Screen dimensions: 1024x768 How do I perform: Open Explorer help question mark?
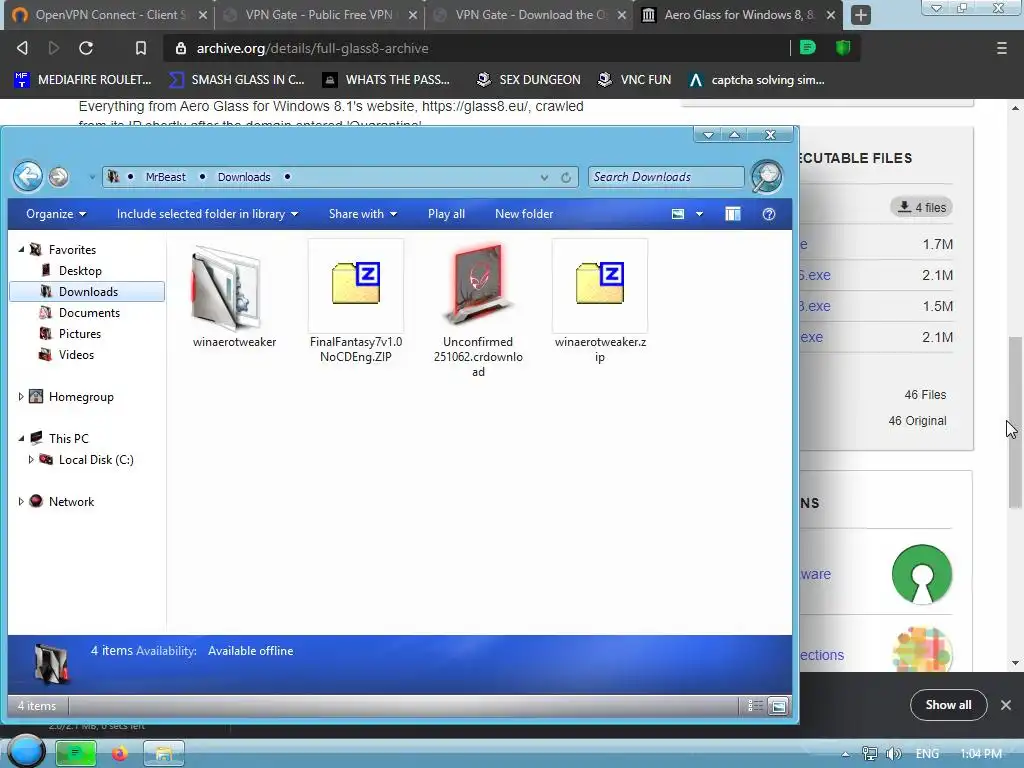point(769,214)
